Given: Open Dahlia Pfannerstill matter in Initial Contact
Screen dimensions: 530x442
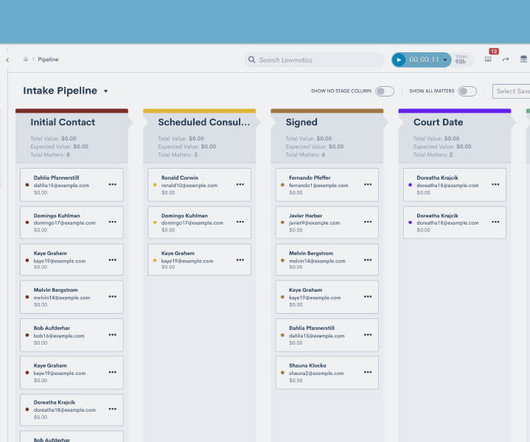Looking at the screenshot, I should [x=72, y=185].
